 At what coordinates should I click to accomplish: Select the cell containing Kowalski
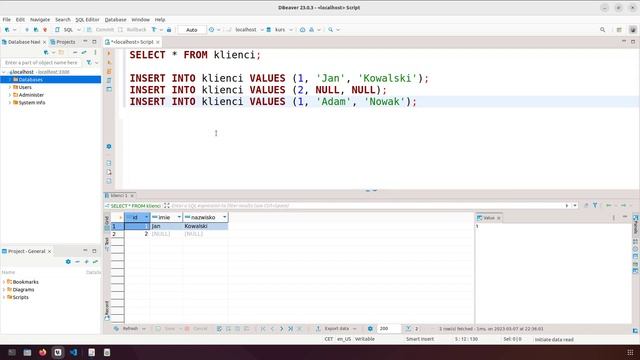point(205,226)
